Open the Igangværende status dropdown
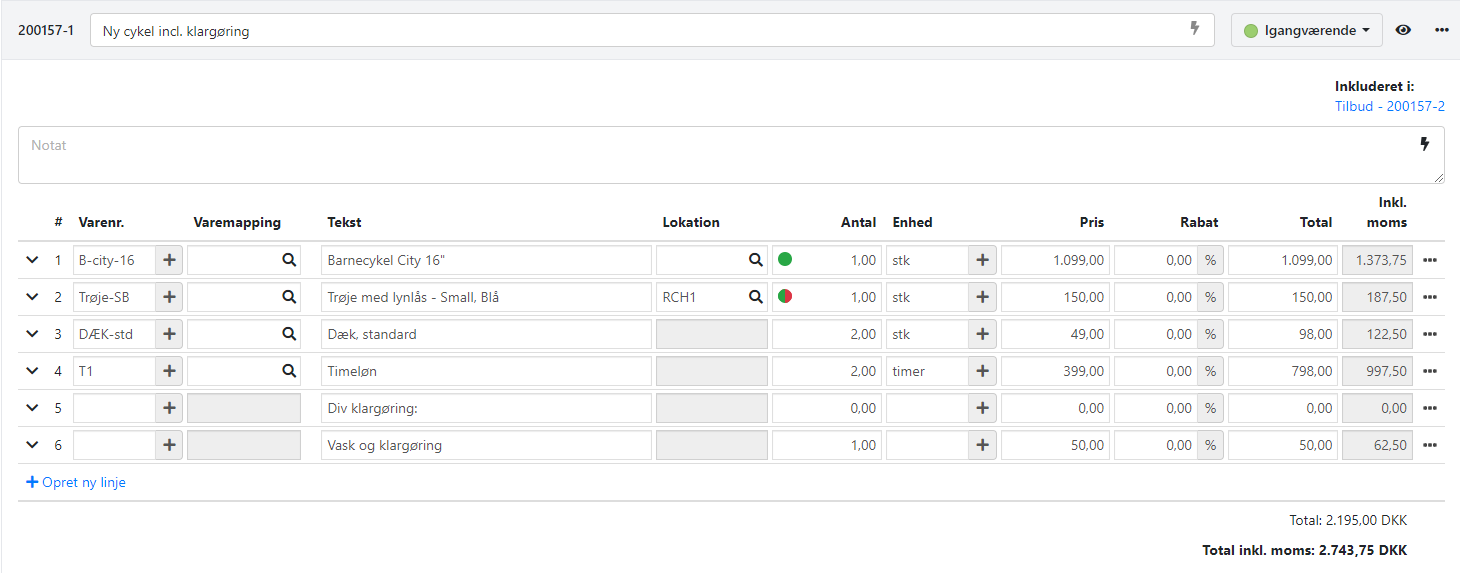The width and height of the screenshot is (1460, 573). click(1306, 30)
